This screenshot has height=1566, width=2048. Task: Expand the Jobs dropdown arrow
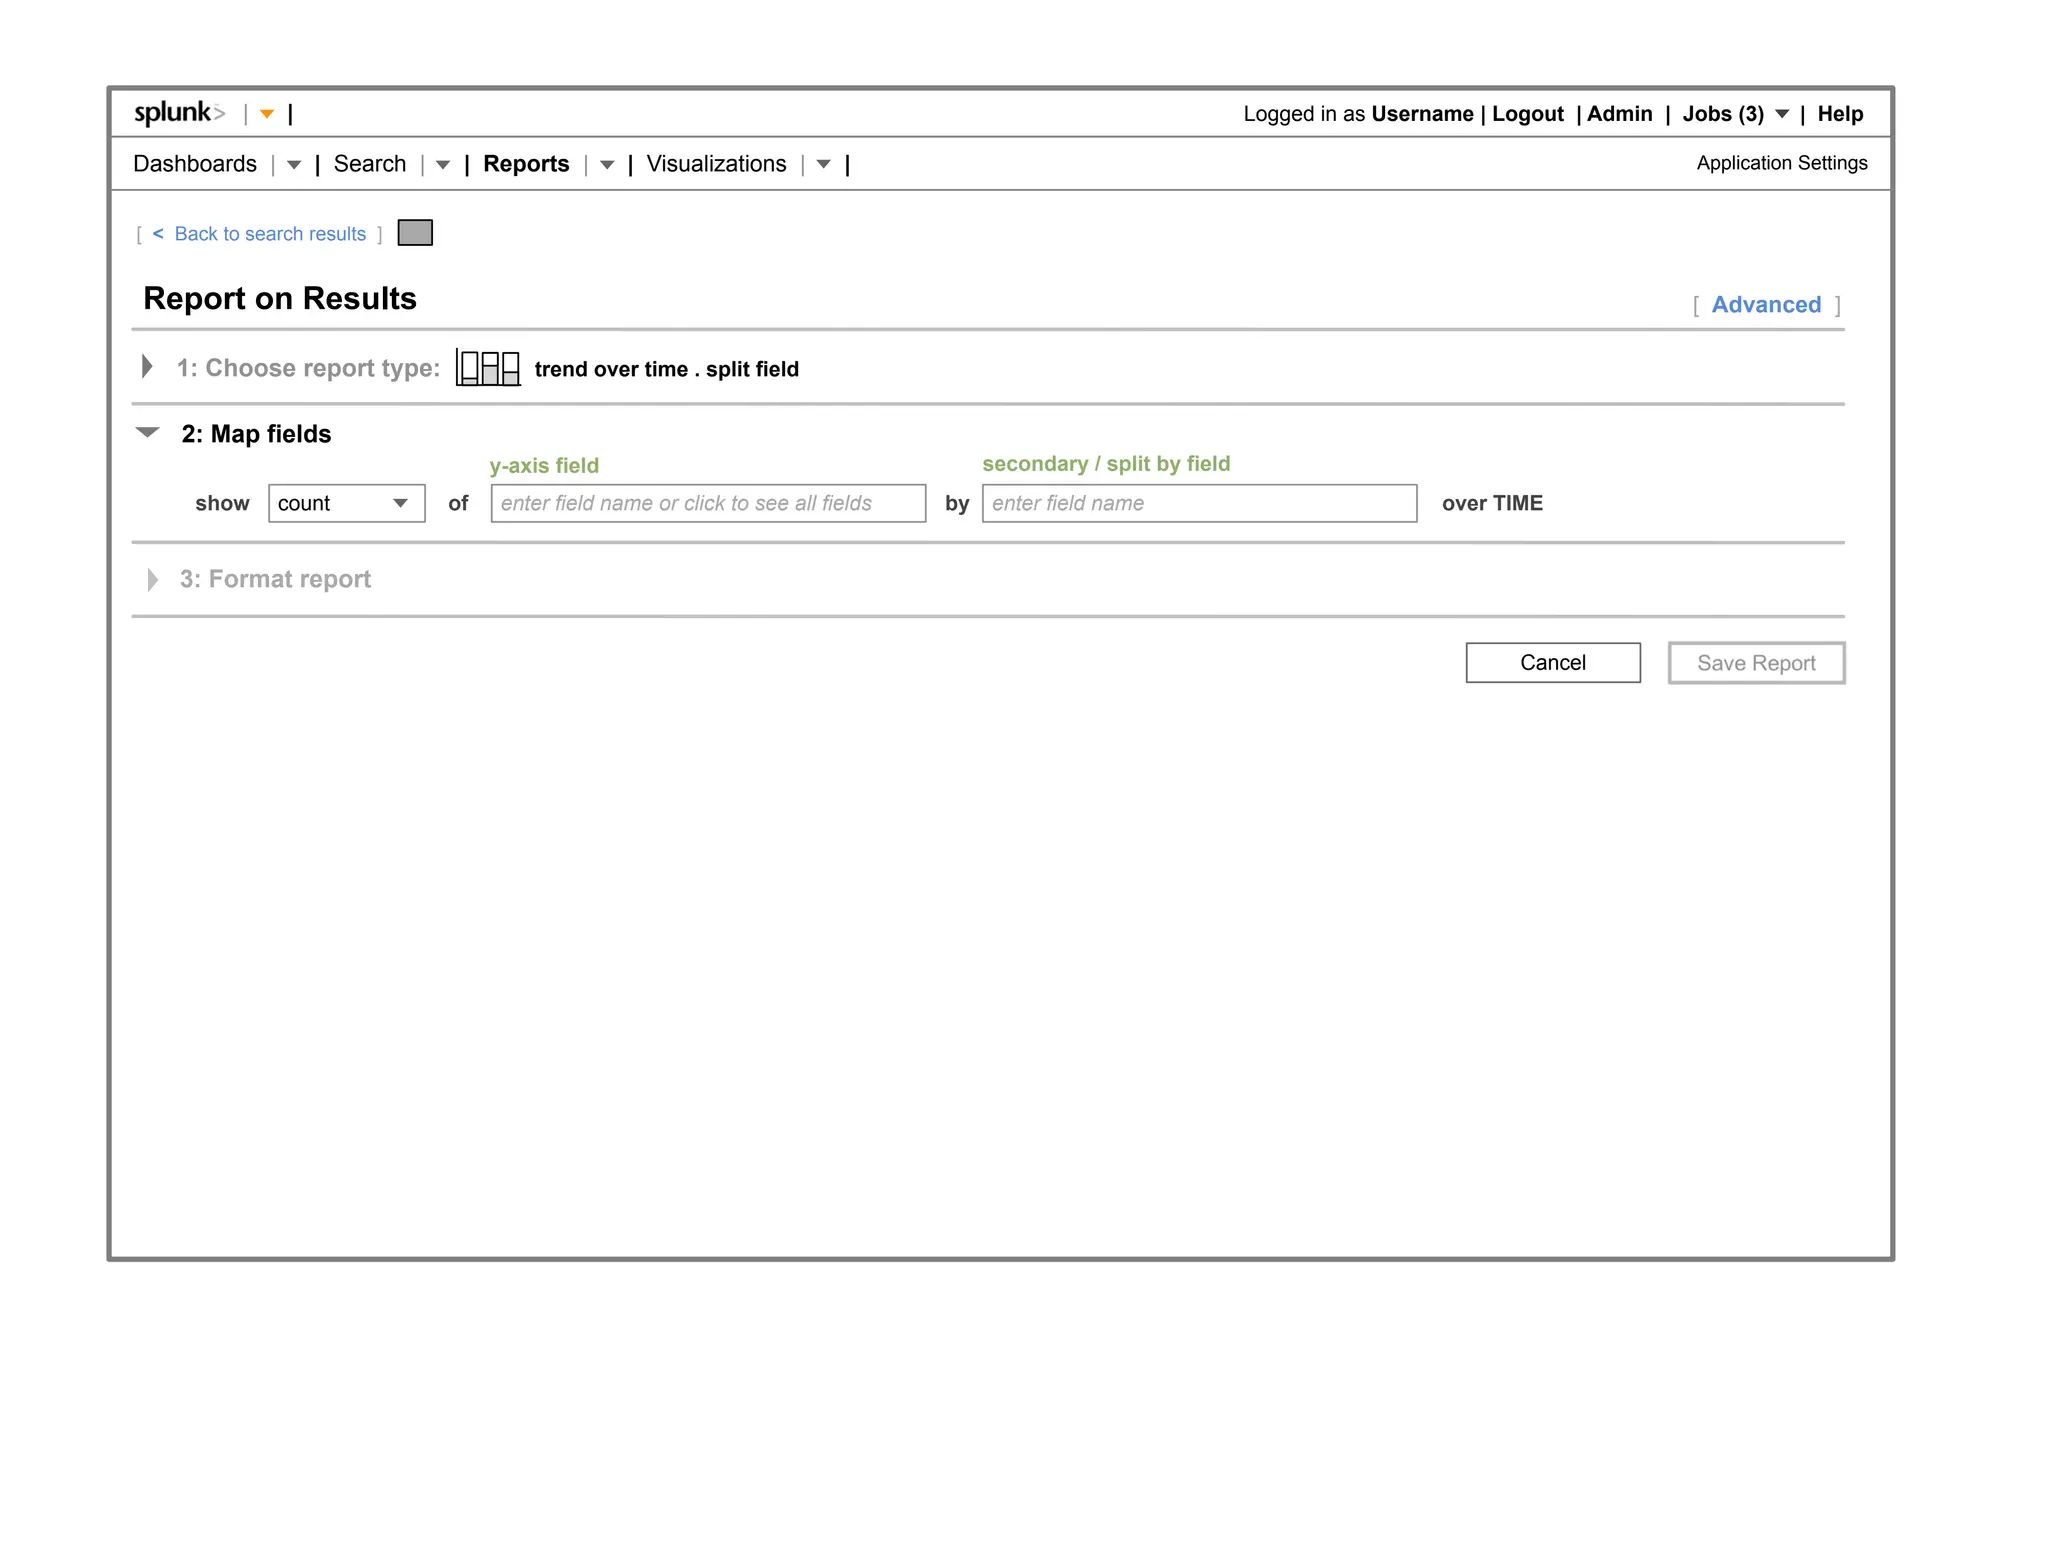tap(1782, 114)
